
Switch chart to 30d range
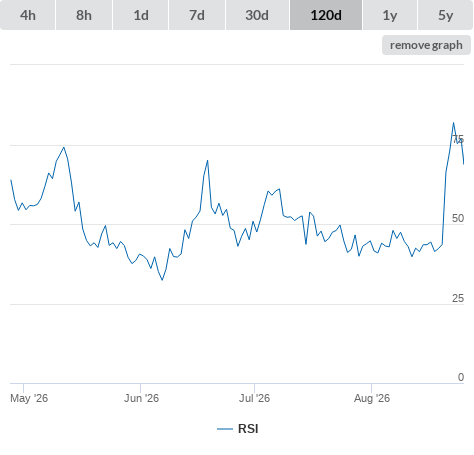257,15
